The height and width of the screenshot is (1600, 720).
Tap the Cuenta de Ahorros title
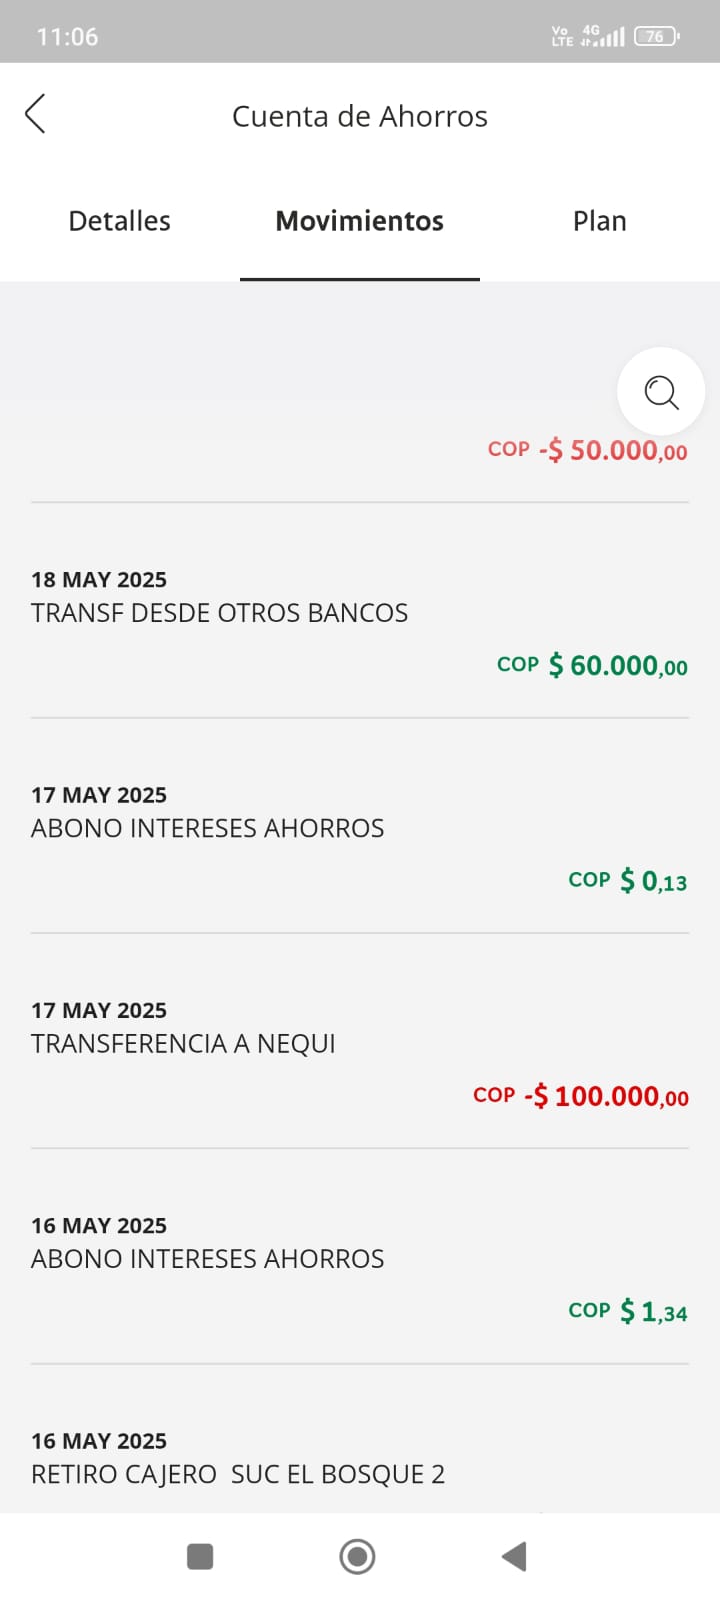pyautogui.click(x=359, y=116)
